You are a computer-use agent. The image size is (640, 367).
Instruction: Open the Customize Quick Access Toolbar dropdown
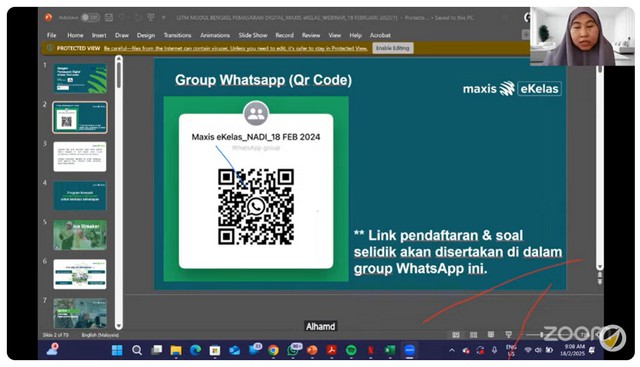pyautogui.click(x=163, y=18)
